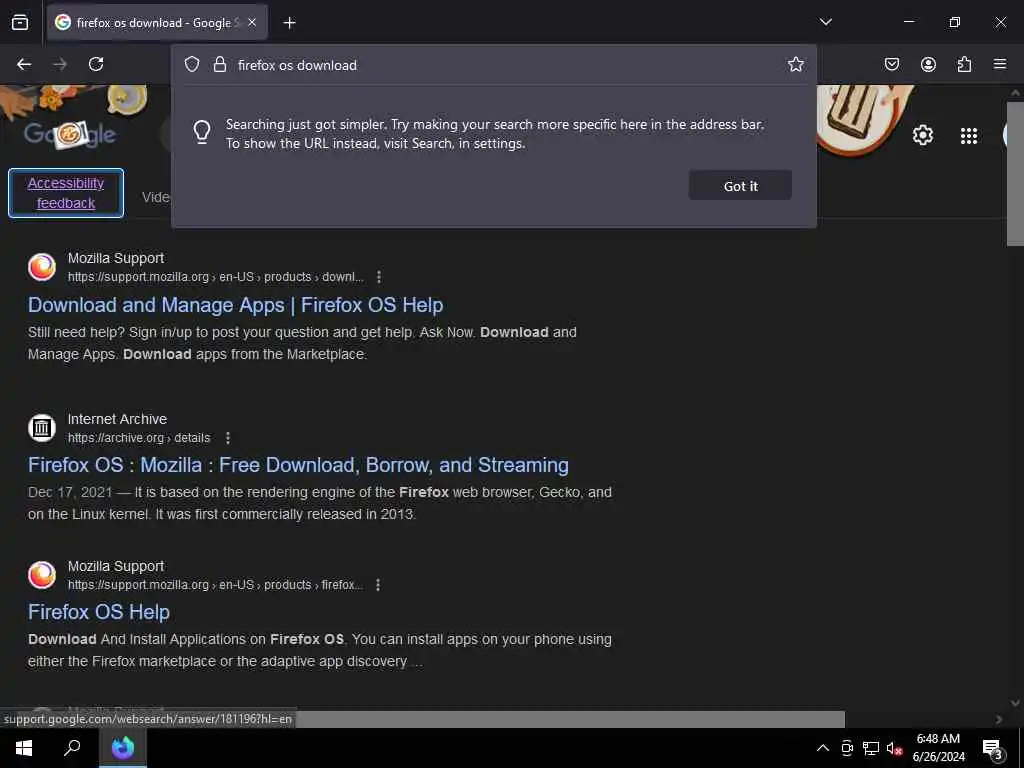Open the Extensions puzzle icon
1024x768 pixels.
tap(964, 64)
